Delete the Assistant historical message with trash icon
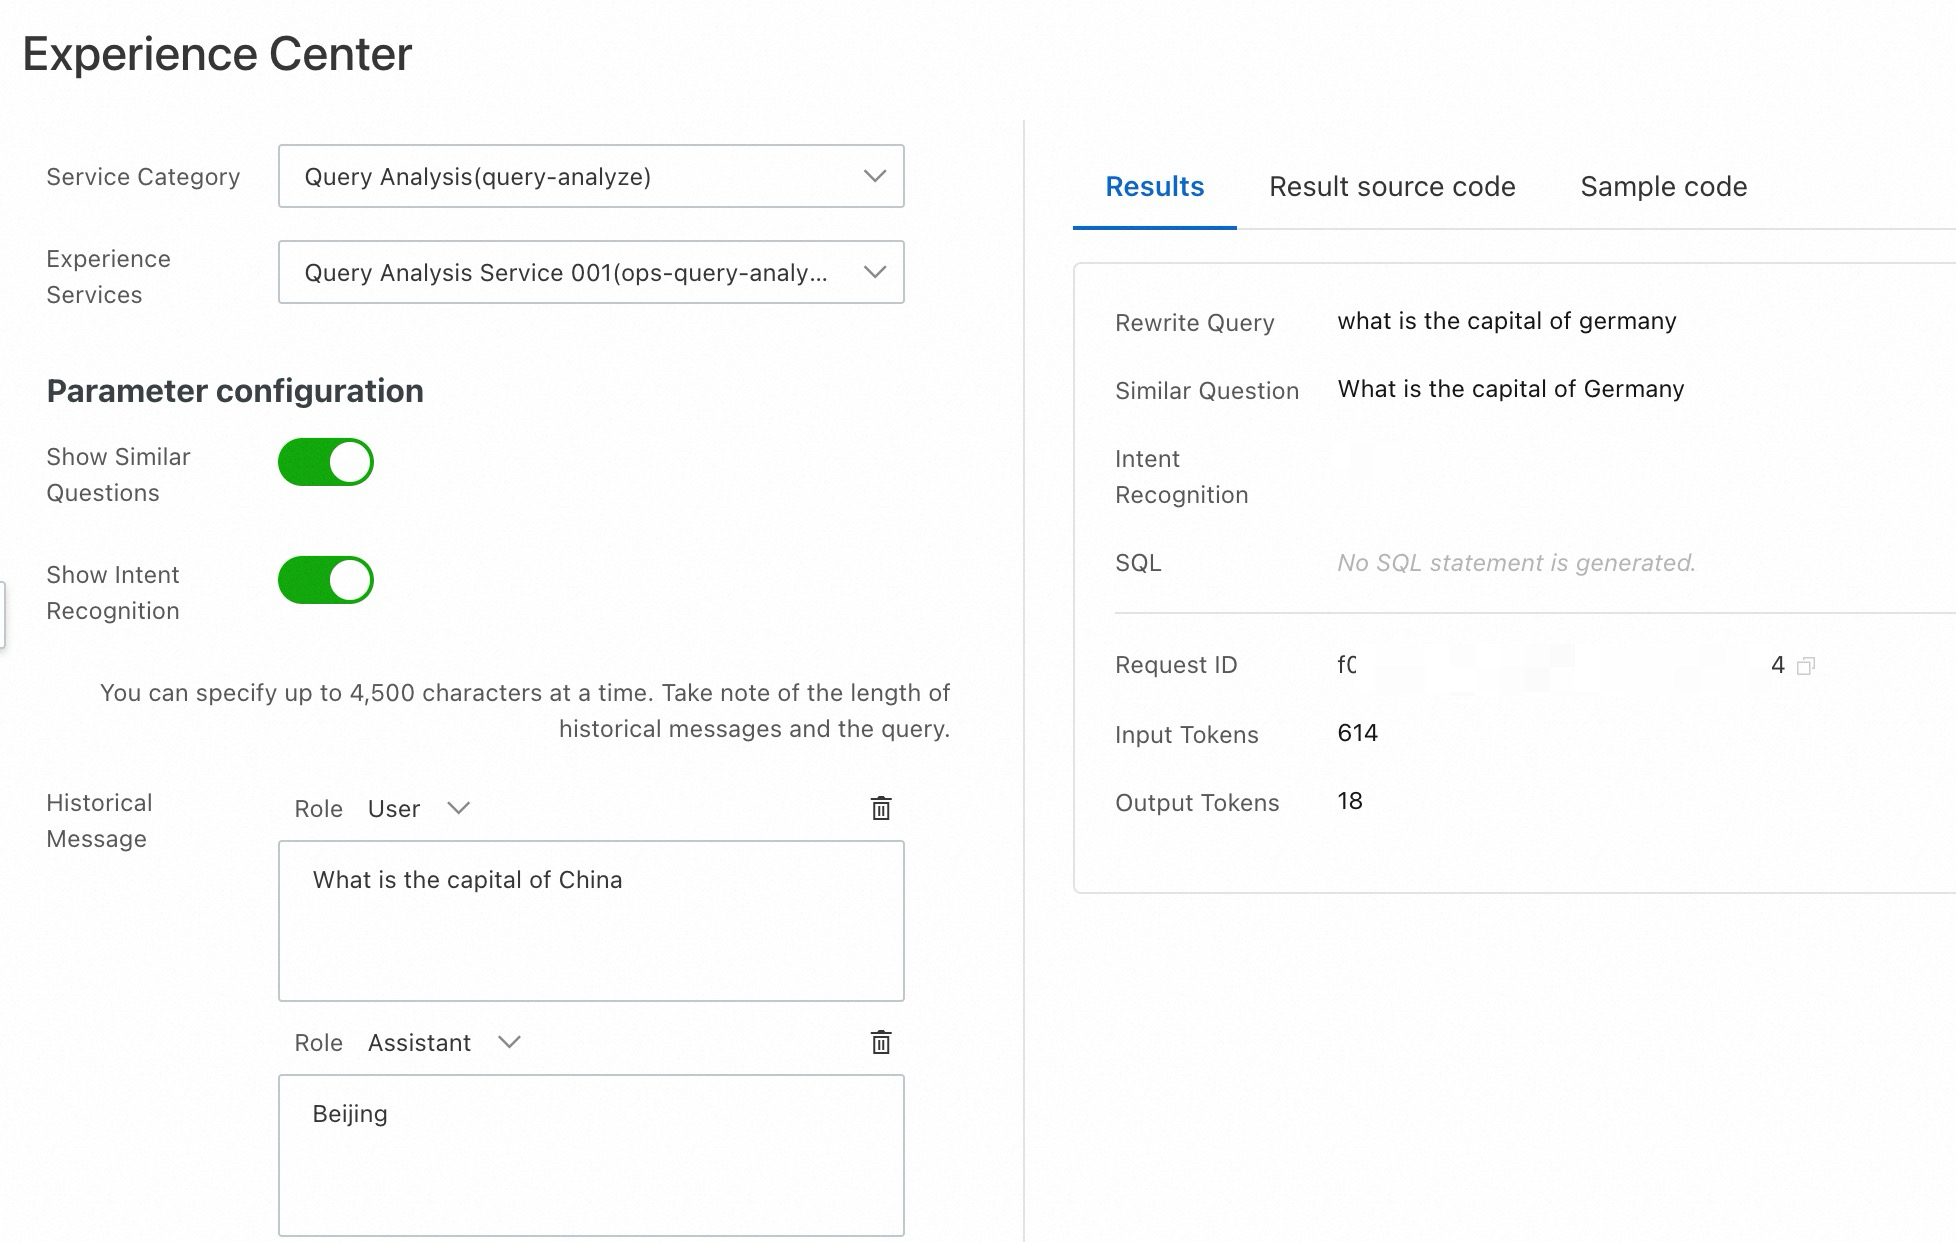This screenshot has width=1956, height=1242. point(880,1042)
